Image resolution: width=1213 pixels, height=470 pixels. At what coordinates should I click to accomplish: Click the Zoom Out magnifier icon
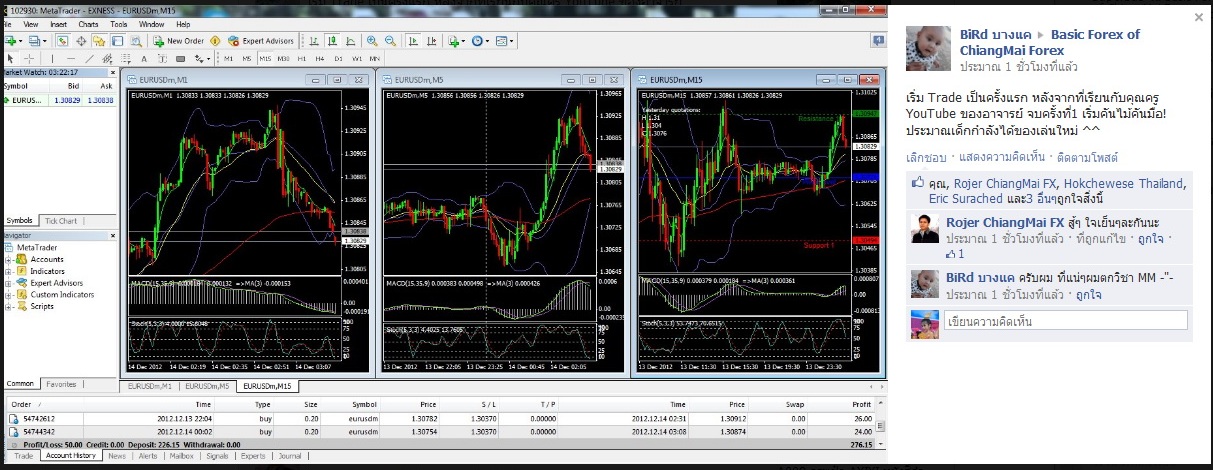pos(390,41)
